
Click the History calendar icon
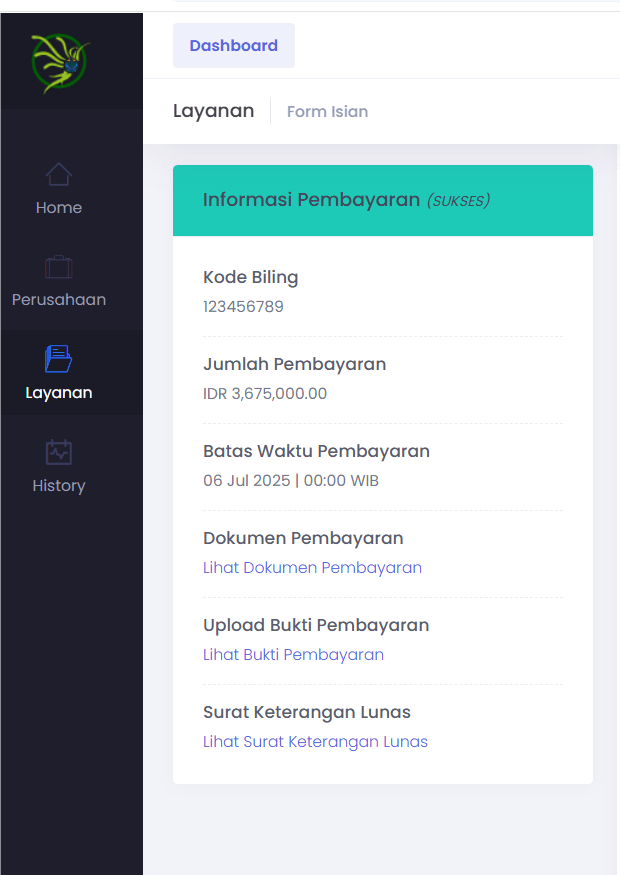[x=59, y=452]
